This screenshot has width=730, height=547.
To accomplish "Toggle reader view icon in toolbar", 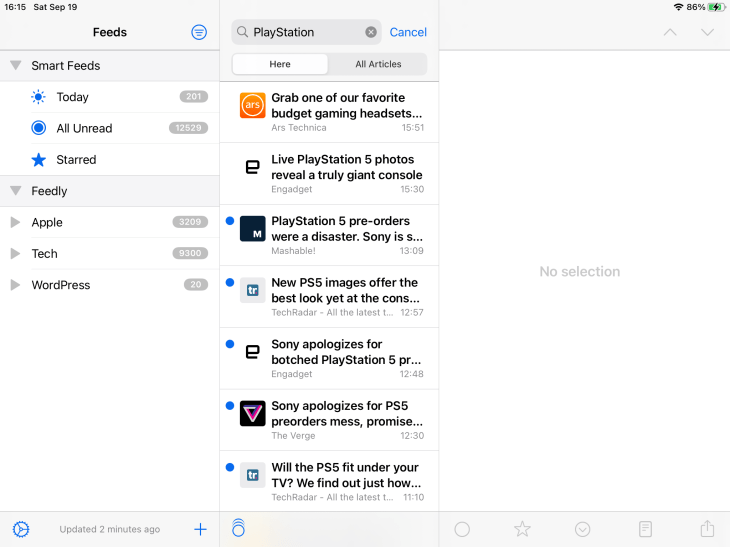I will [x=646, y=529].
